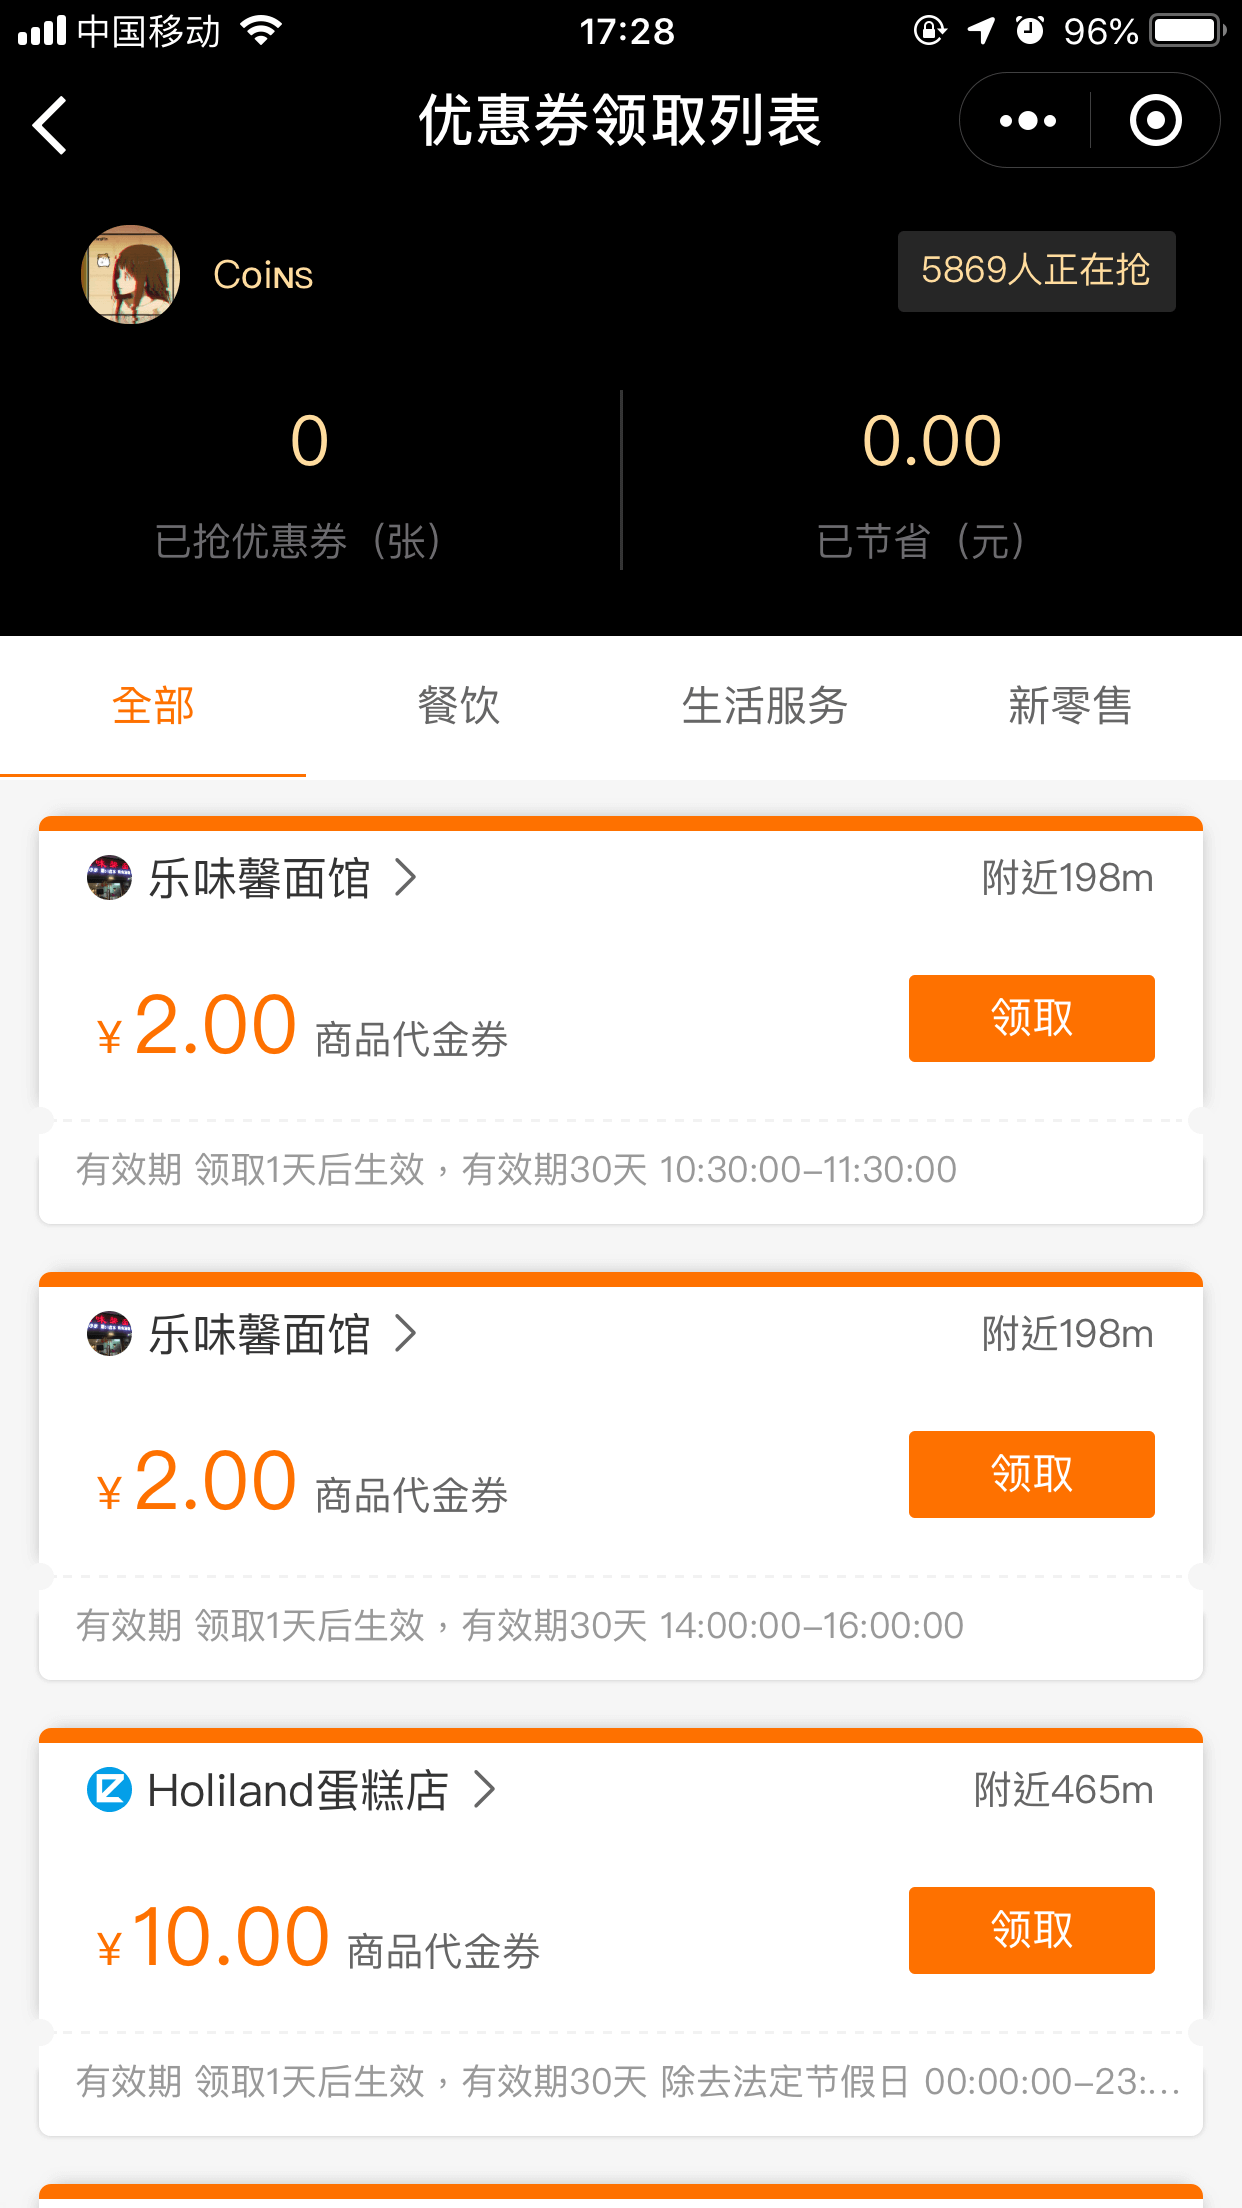
Task: Claim the 10:30–11:30 ¥2.00 coupon with 领取
Action: pos(1031,1018)
